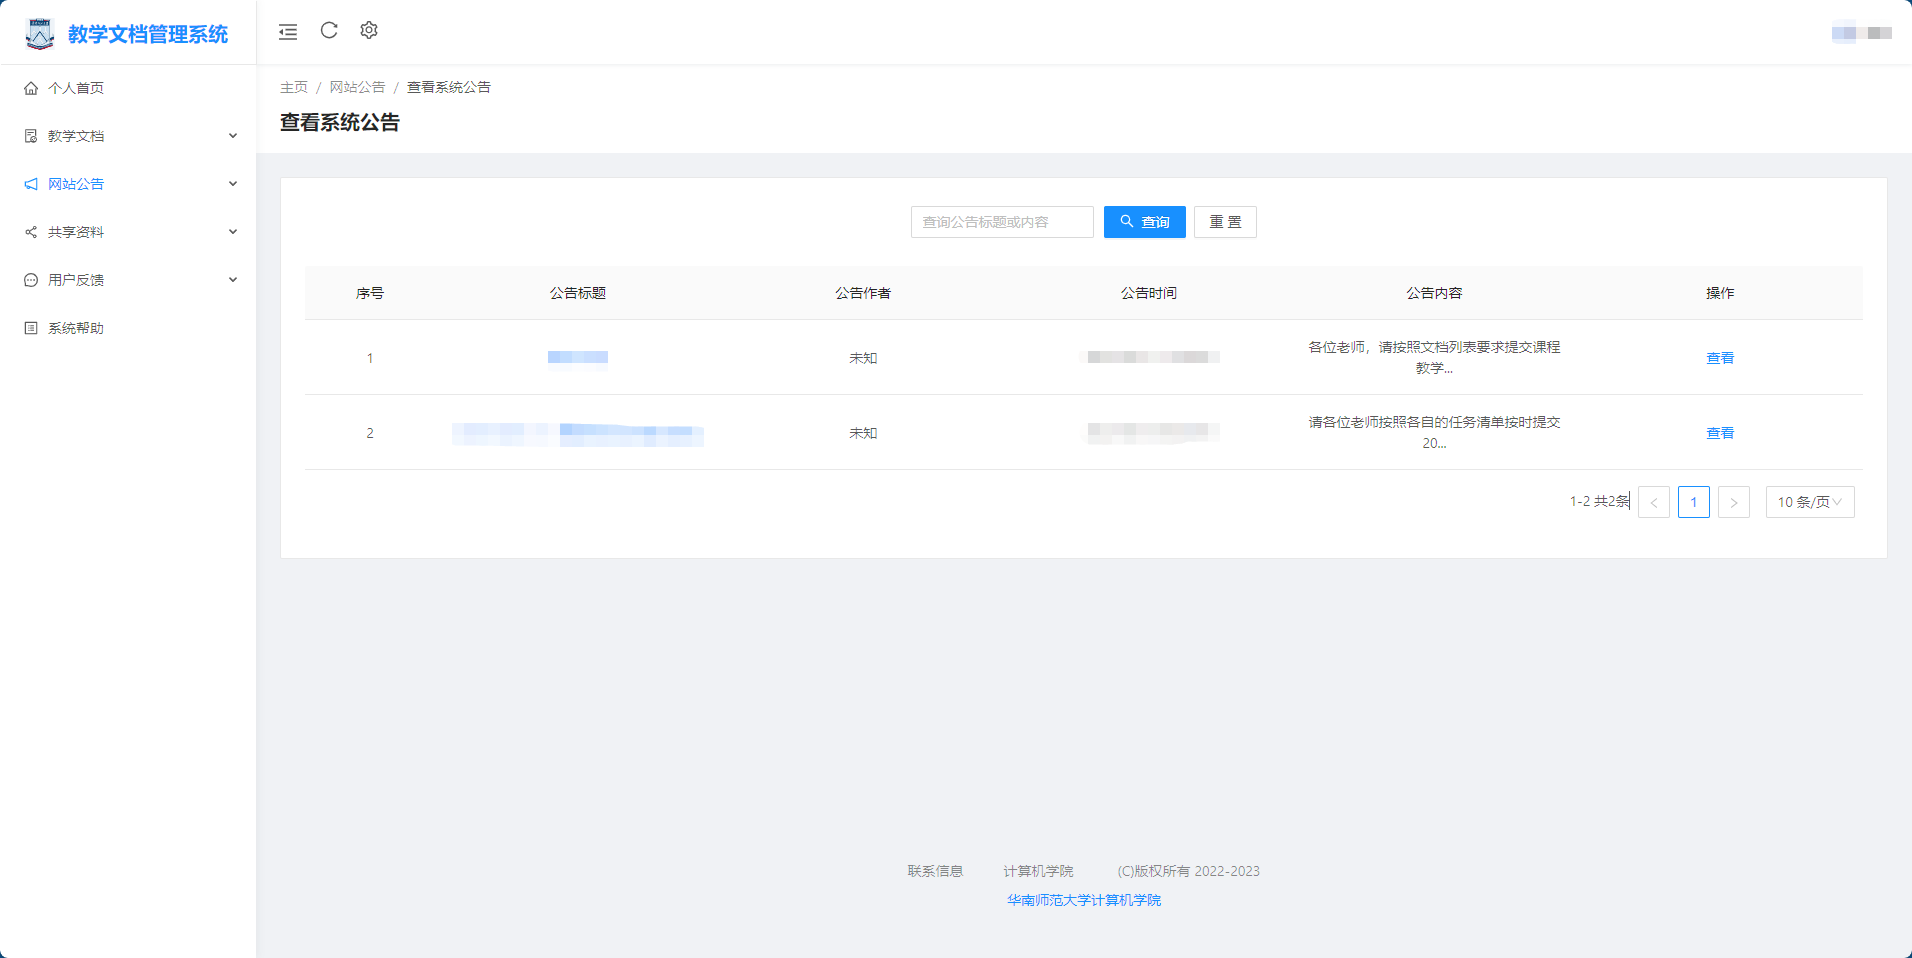Click 未知 author in row 1

click(x=863, y=358)
